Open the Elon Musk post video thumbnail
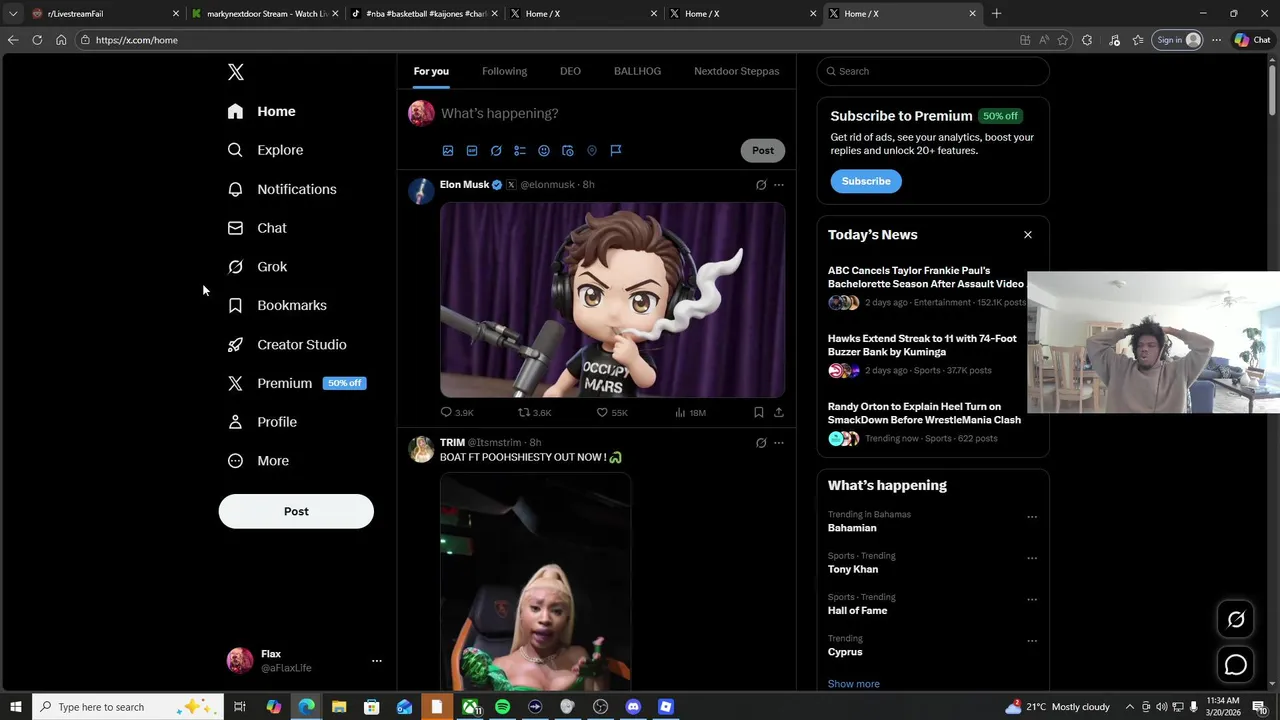 click(x=612, y=300)
